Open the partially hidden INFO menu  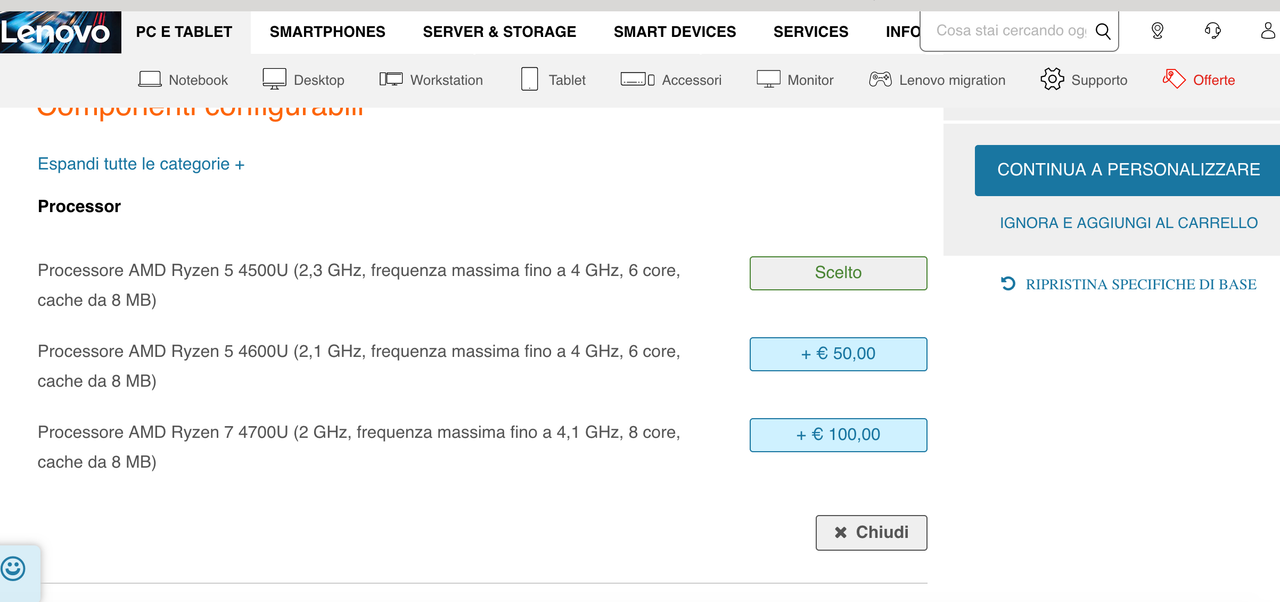(x=902, y=32)
